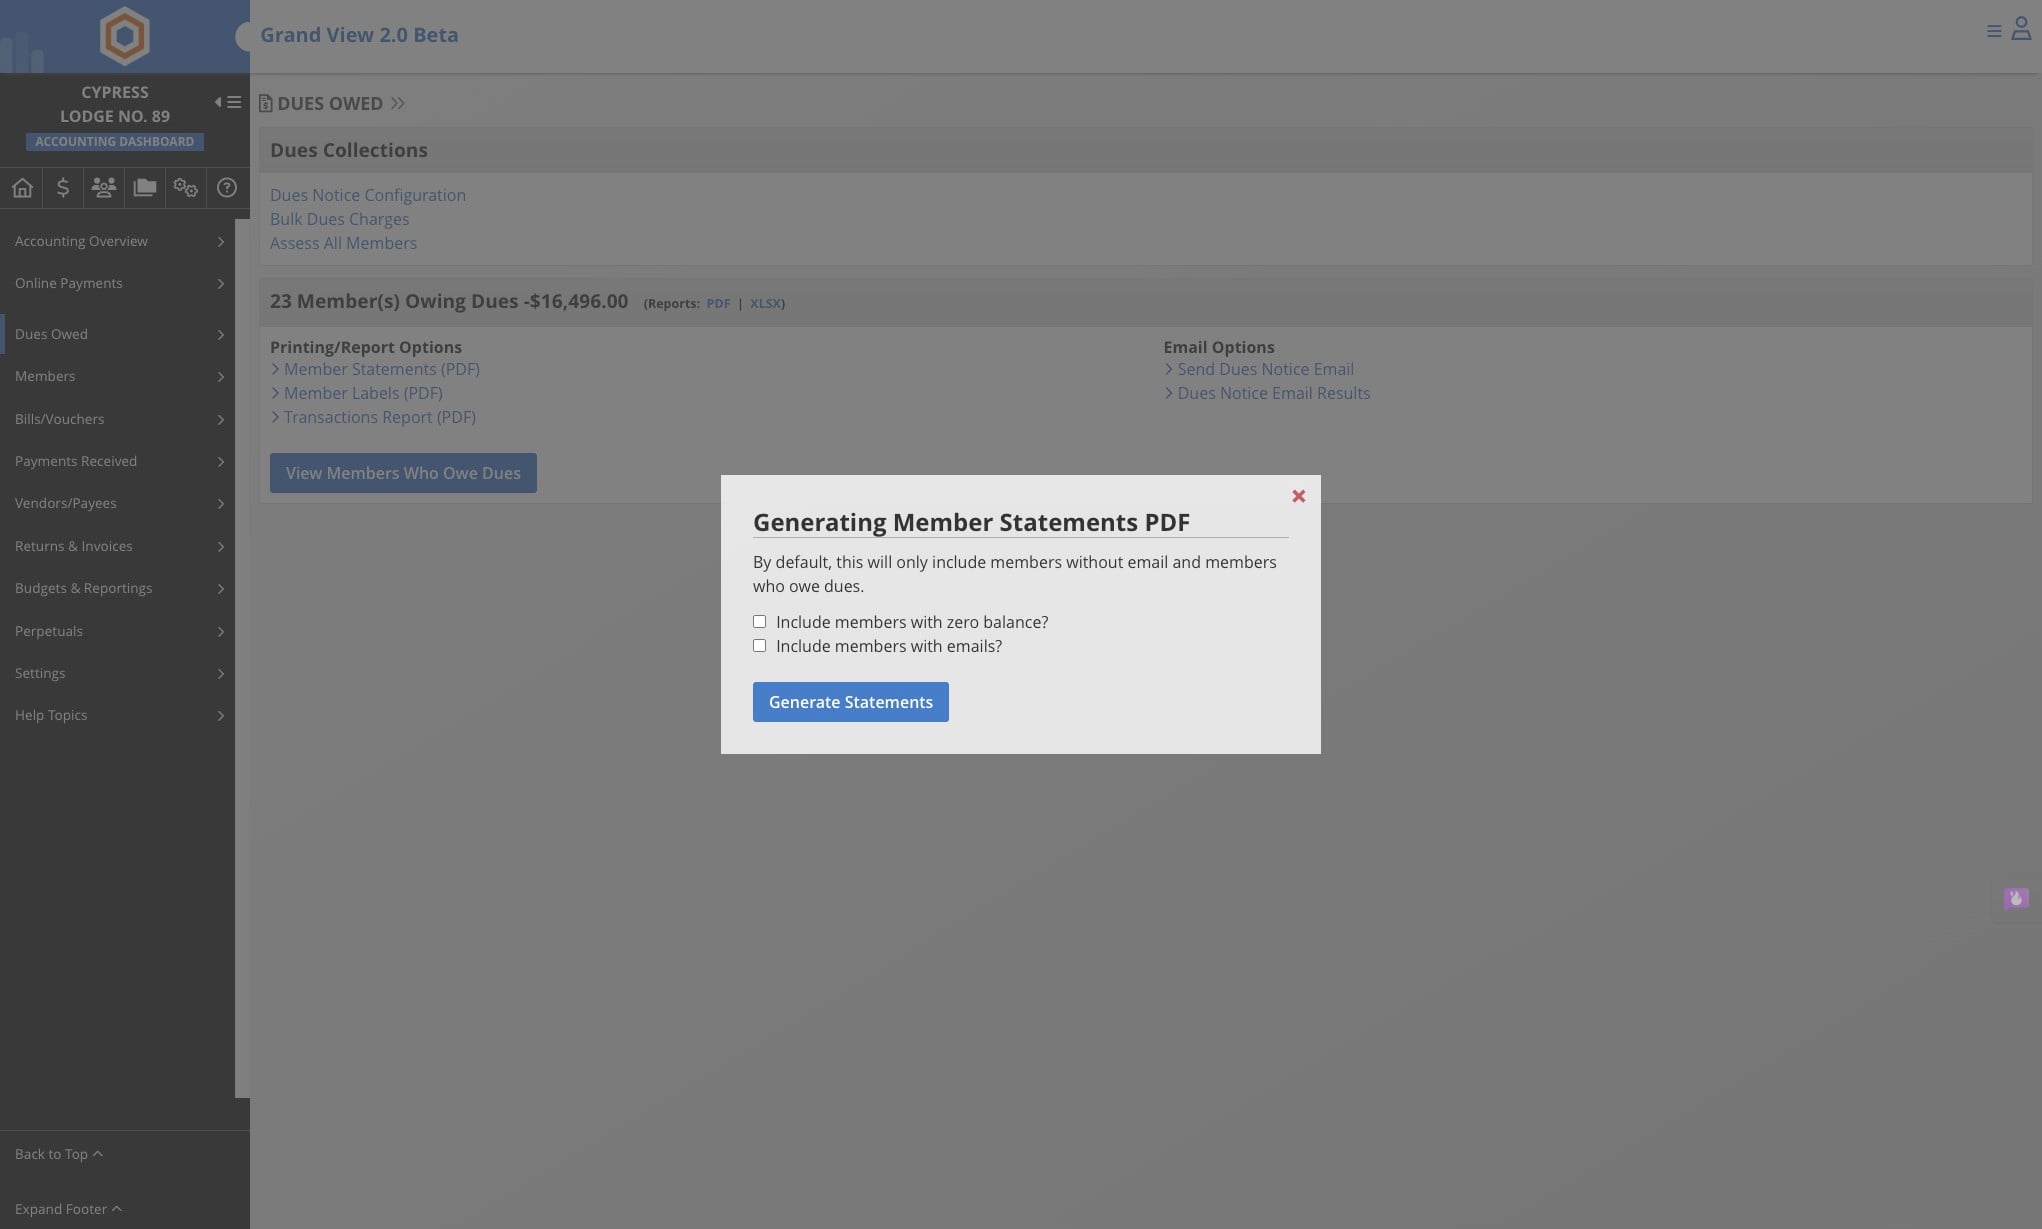Open Bulk Dues Charges link

point(339,219)
